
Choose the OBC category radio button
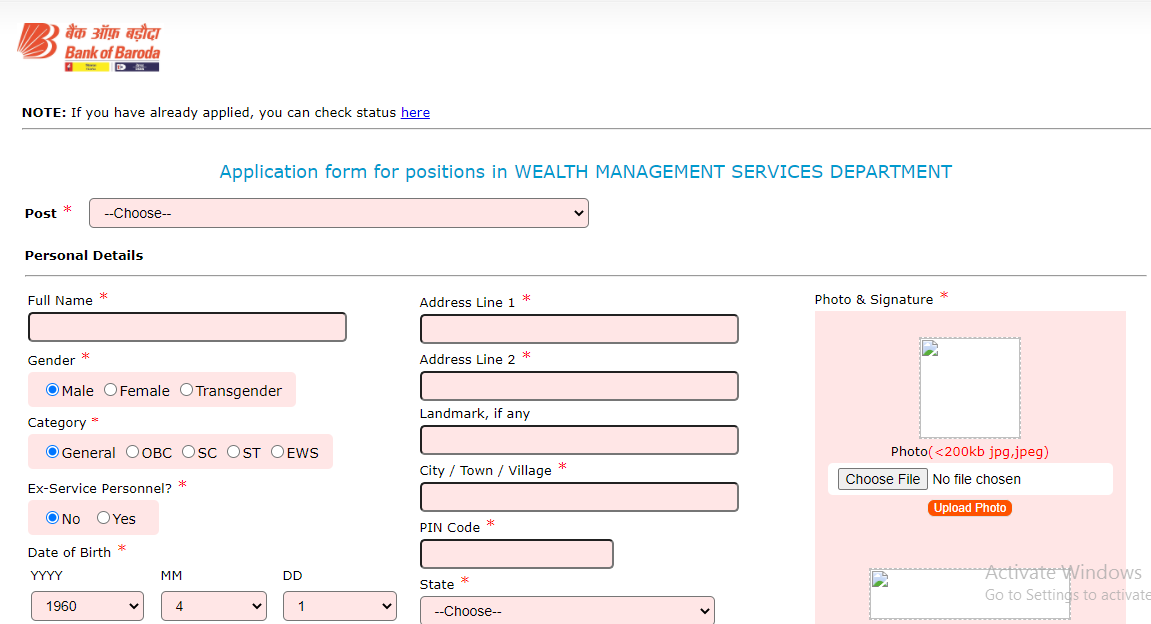coord(133,452)
